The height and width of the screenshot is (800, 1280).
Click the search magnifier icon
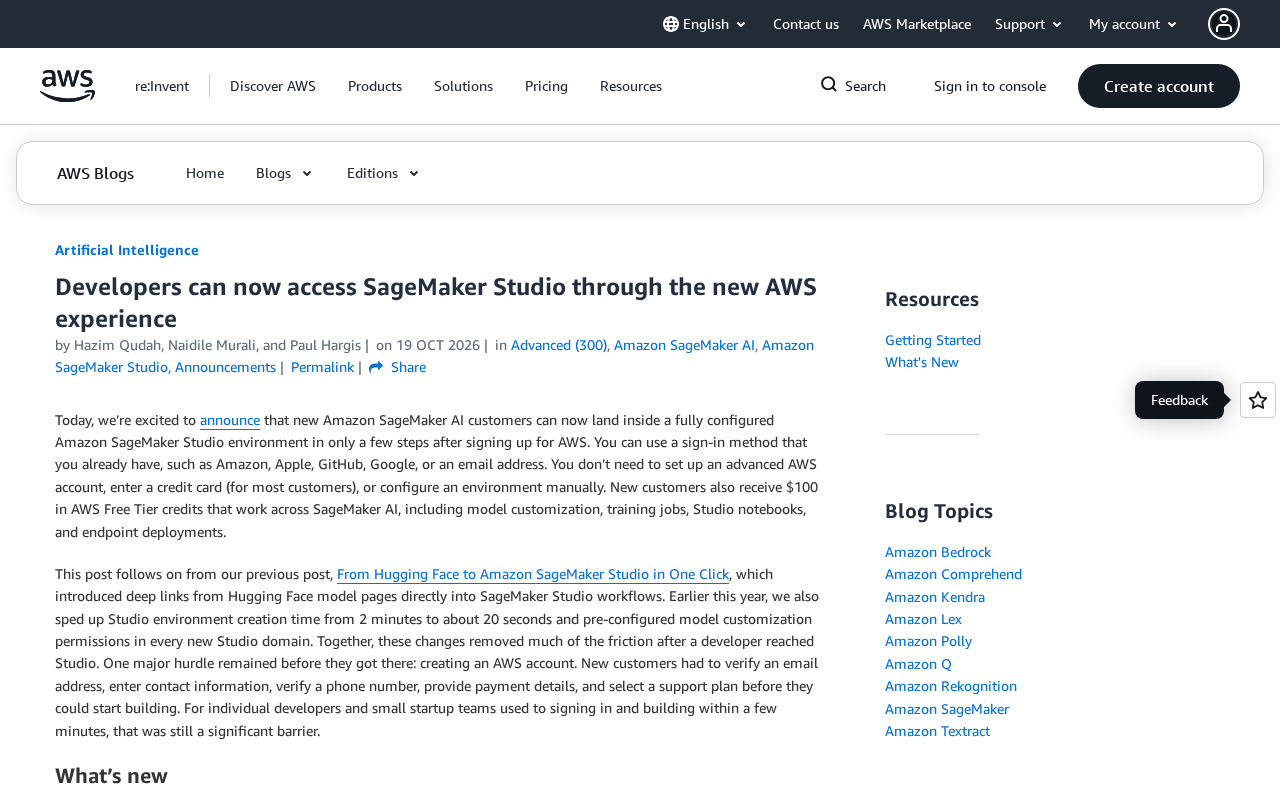829,85
